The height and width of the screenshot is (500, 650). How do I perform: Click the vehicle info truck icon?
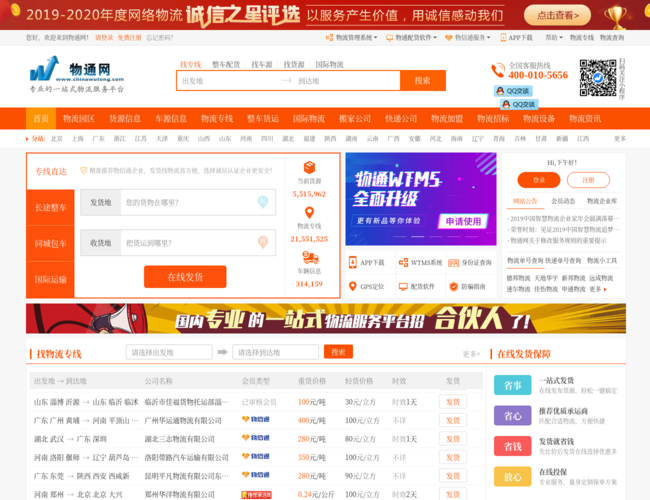[310, 258]
